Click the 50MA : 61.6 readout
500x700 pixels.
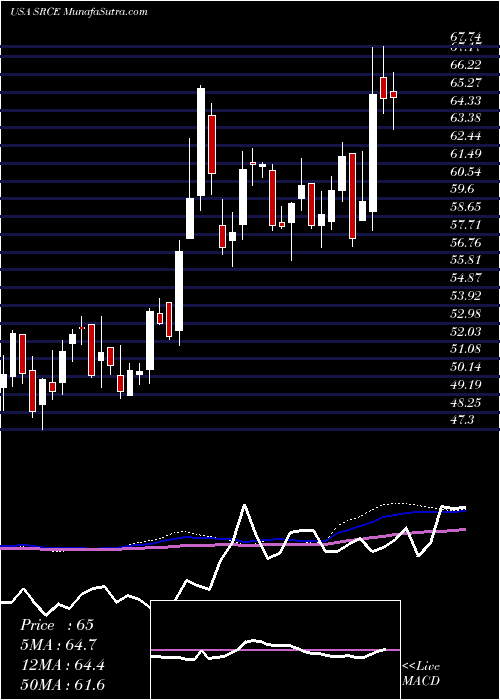click(x=62, y=685)
